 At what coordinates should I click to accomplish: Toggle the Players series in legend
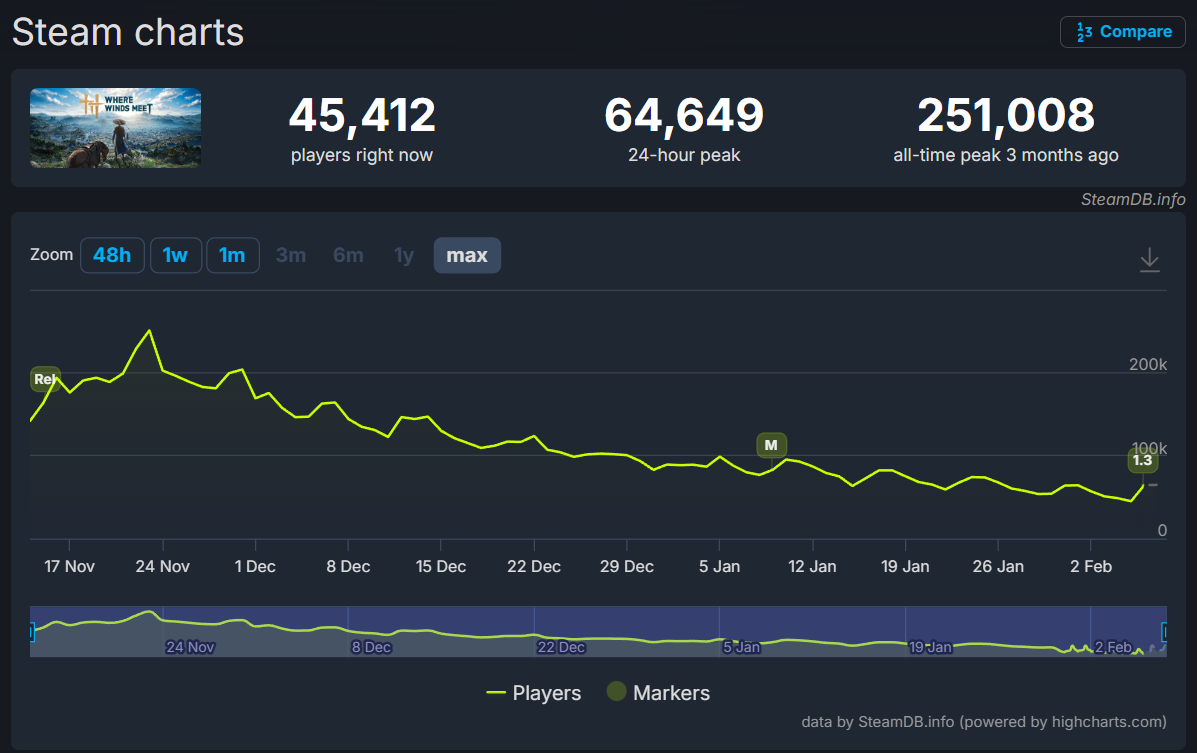click(x=534, y=693)
